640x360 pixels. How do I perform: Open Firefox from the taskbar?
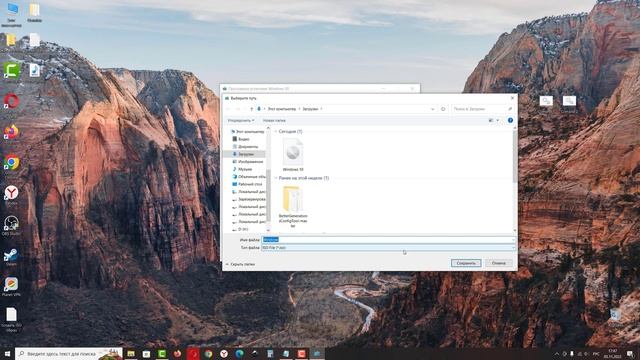177,353
